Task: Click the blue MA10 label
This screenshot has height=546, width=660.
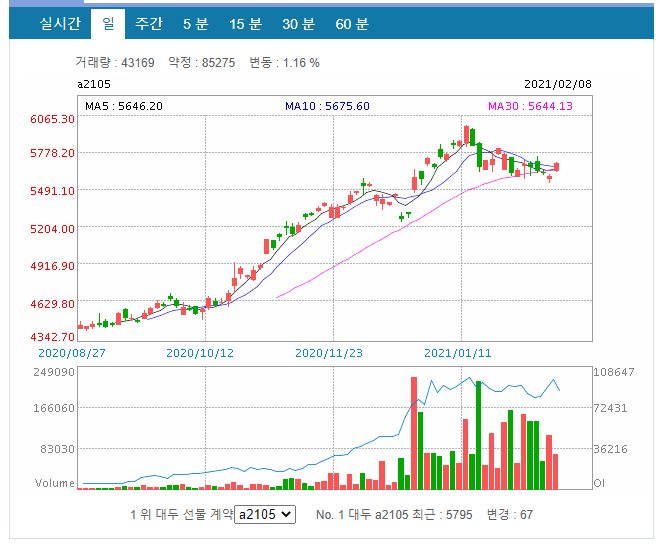Action: (x=327, y=106)
